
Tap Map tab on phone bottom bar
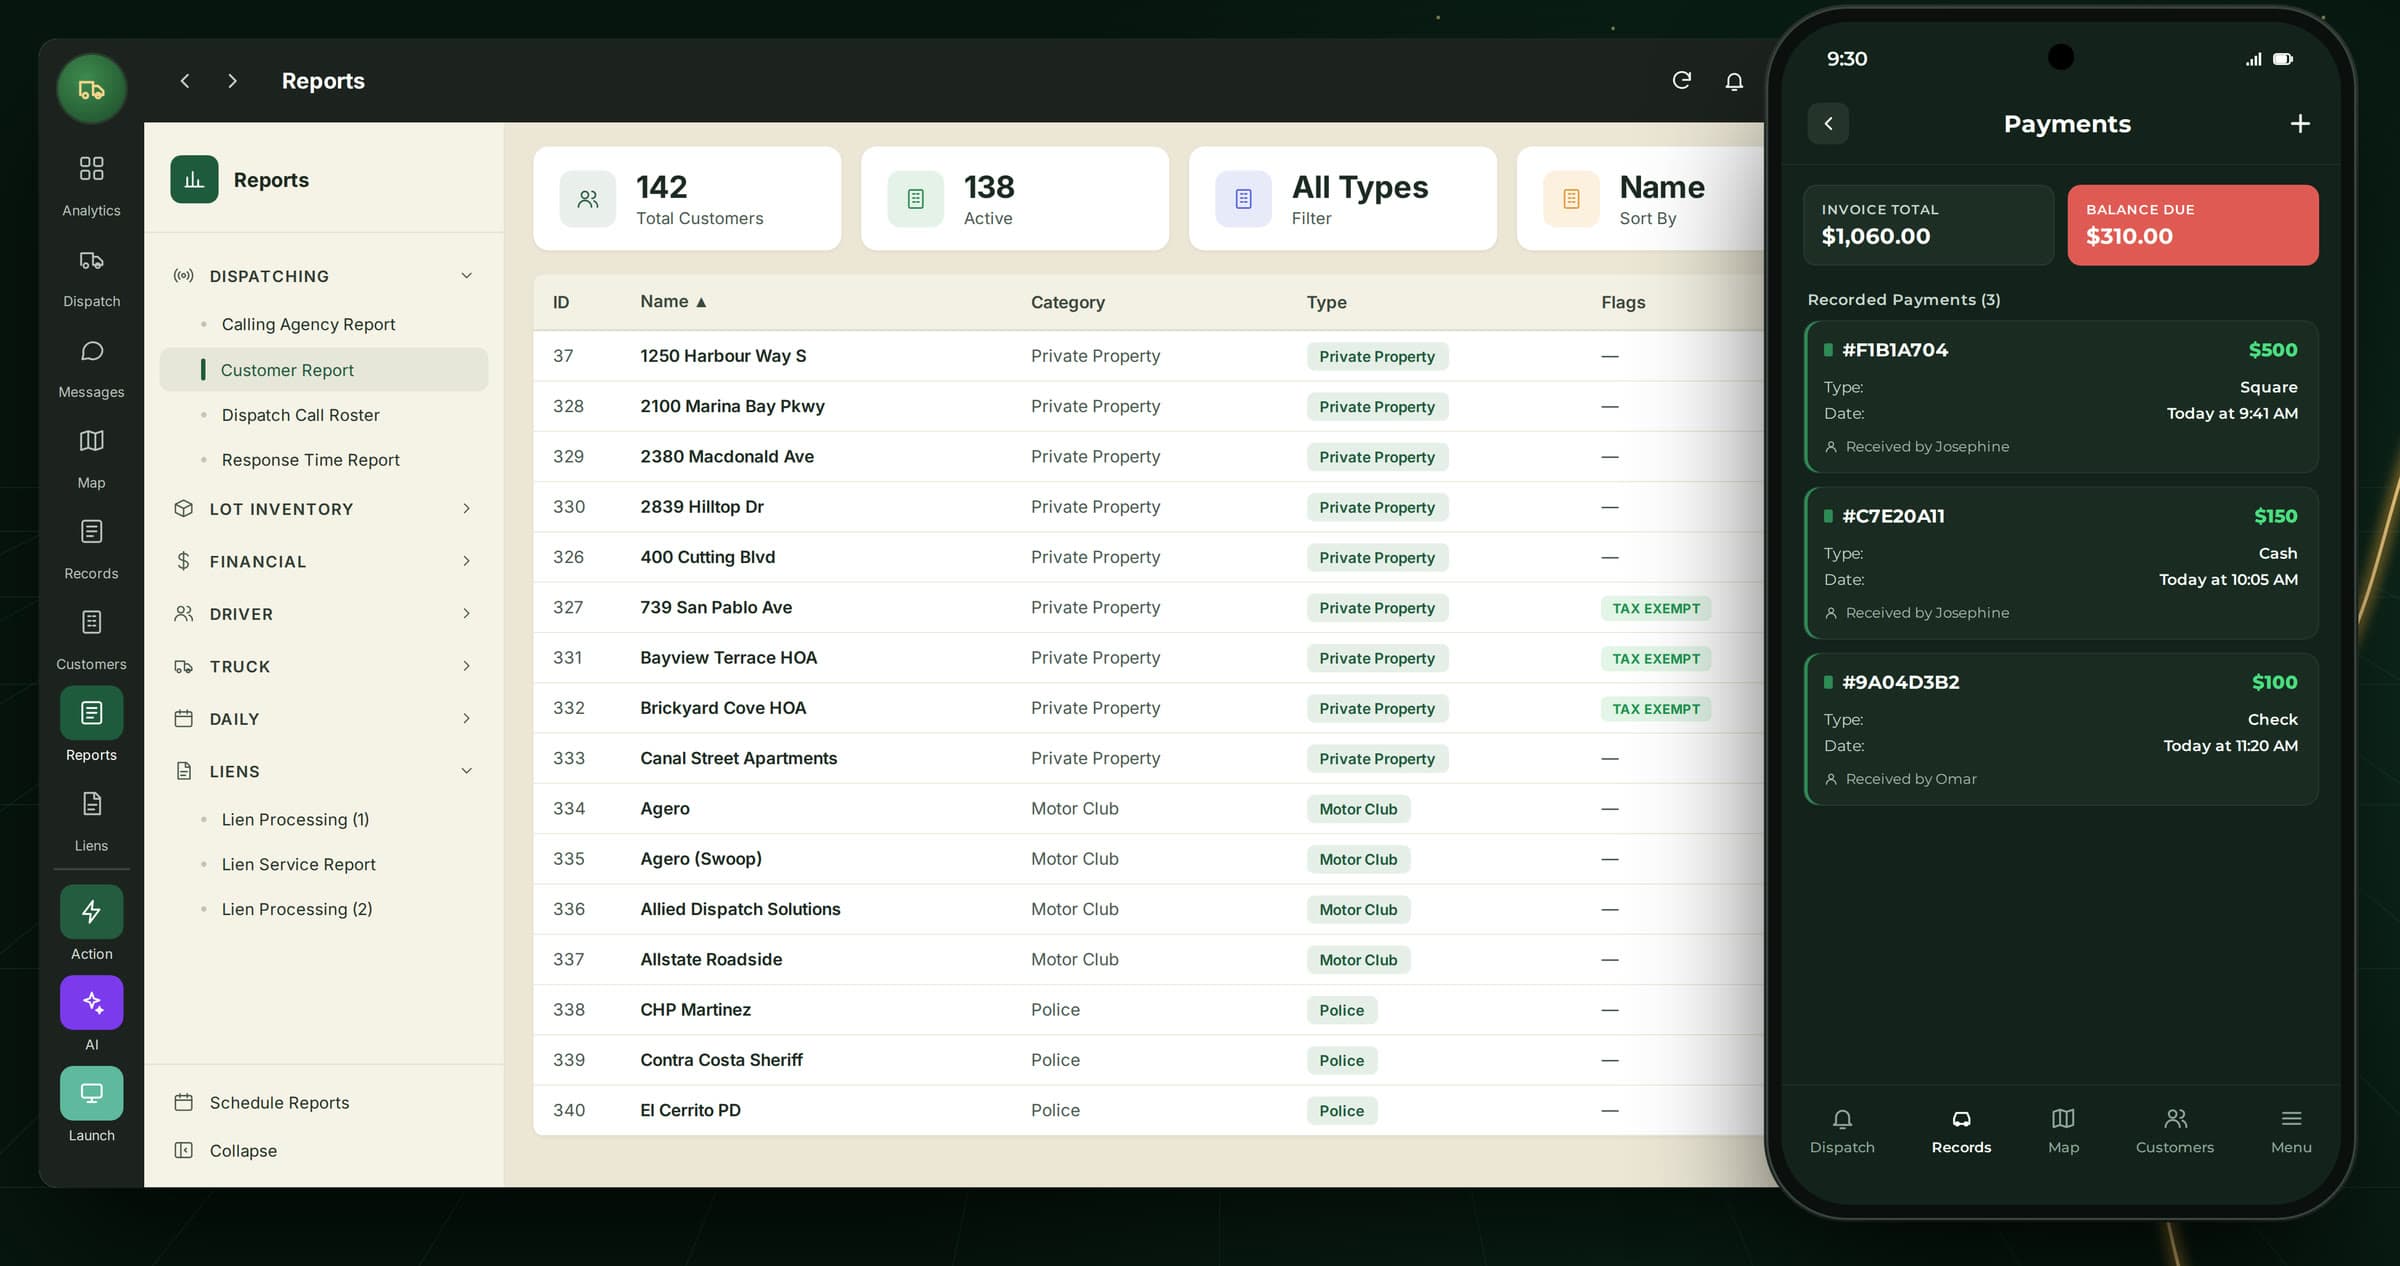[x=2063, y=1131]
